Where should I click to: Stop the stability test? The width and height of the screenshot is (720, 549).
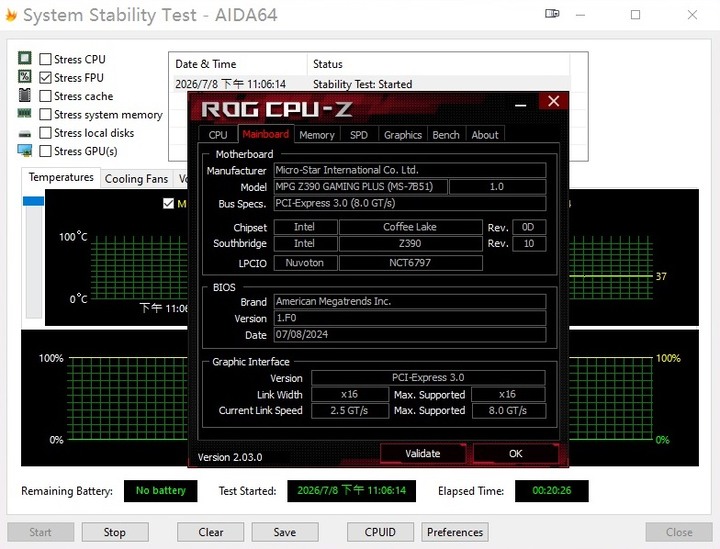[115, 532]
